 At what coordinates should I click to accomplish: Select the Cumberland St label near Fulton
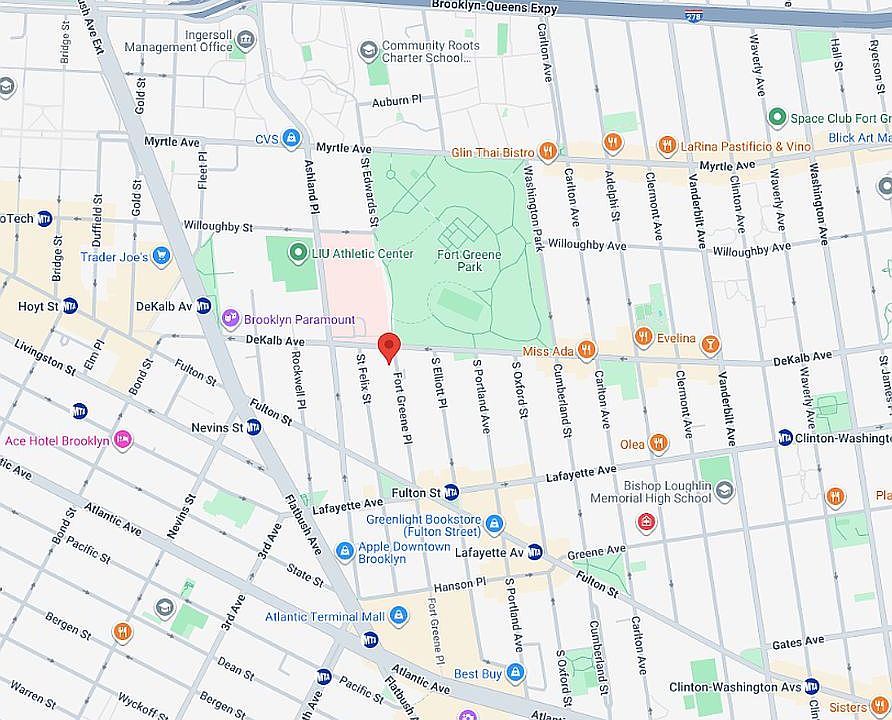pyautogui.click(x=598, y=659)
